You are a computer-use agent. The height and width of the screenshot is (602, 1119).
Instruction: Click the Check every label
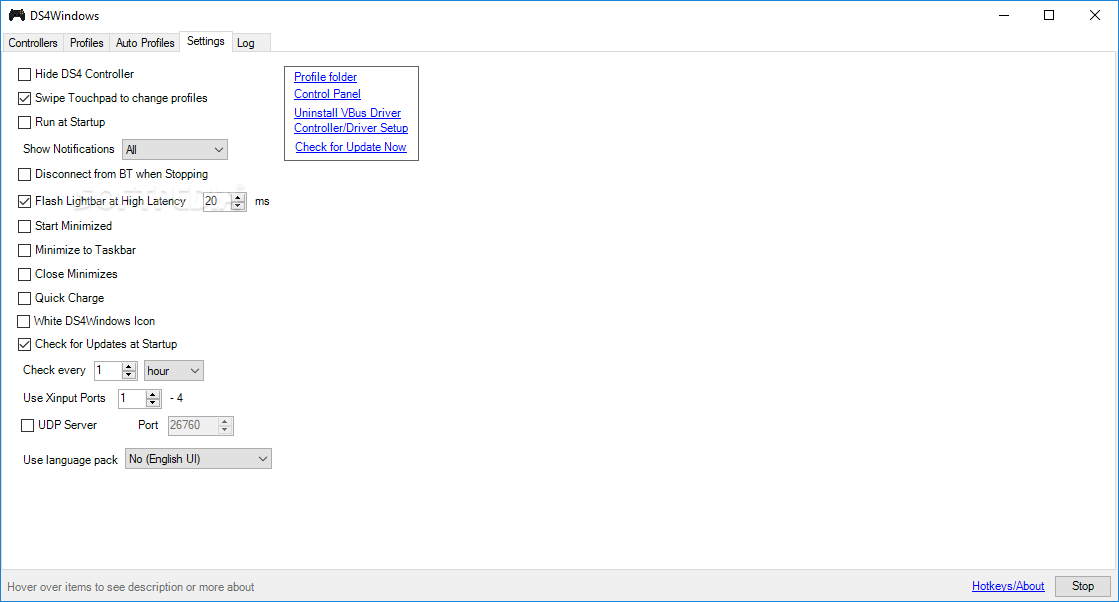[54, 370]
